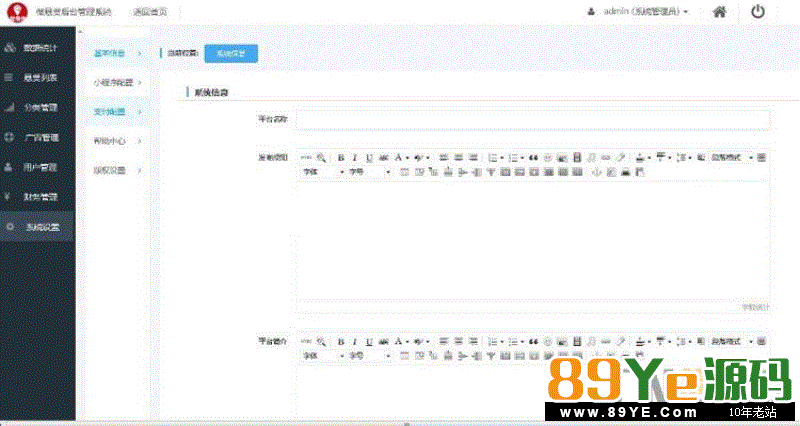Screen dimensions: 800x426
Task: Toggle HTML source in 平台简介 editor
Action: [306, 341]
